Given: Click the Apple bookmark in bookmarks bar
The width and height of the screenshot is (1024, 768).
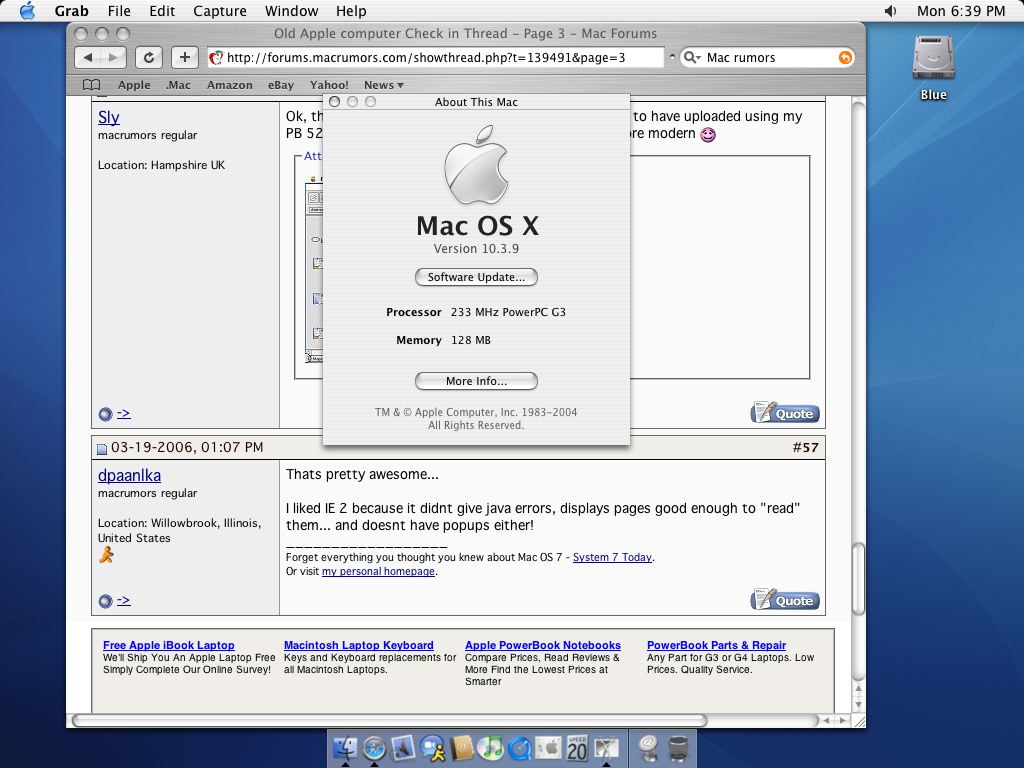Looking at the screenshot, I should [x=134, y=85].
